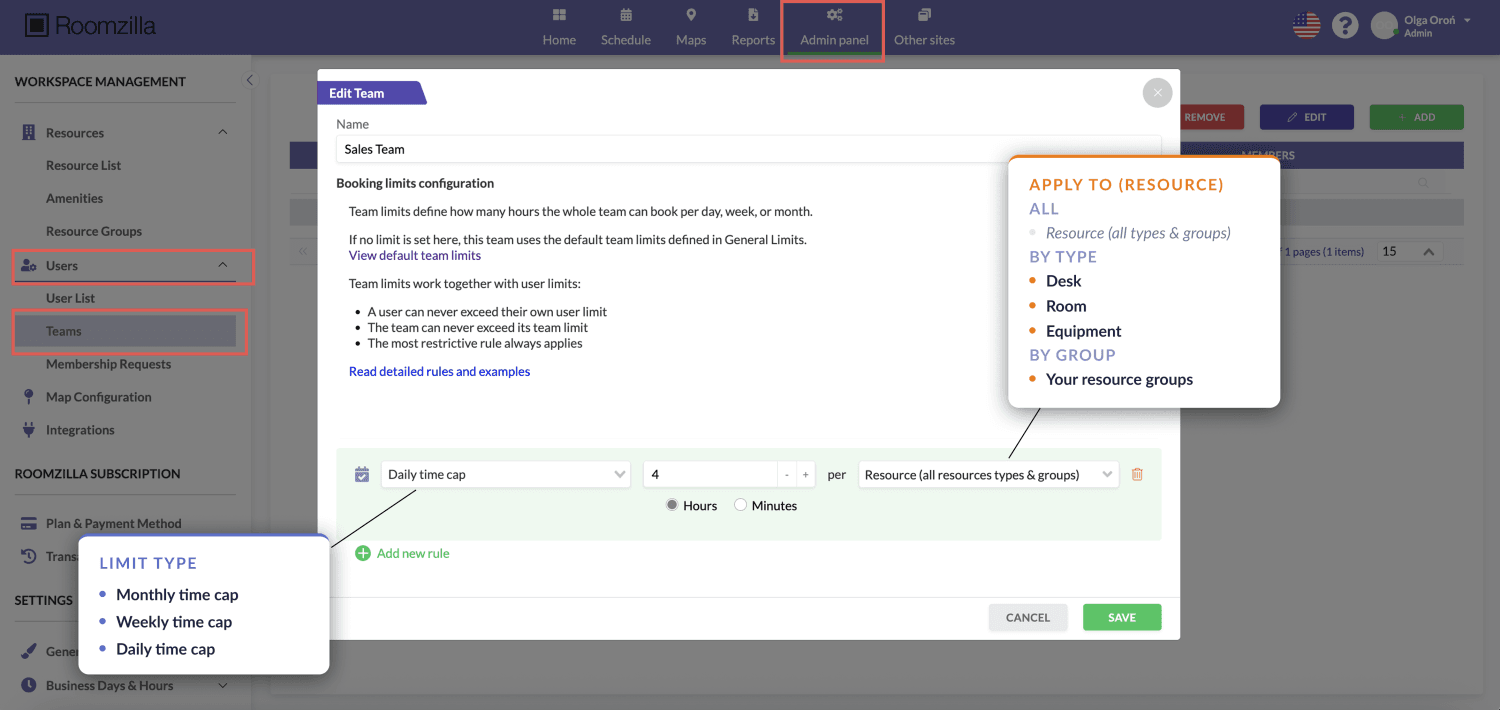Image resolution: width=1500 pixels, height=710 pixels.
Task: Click the calendar icon beside Daily time cap
Action: [362, 475]
